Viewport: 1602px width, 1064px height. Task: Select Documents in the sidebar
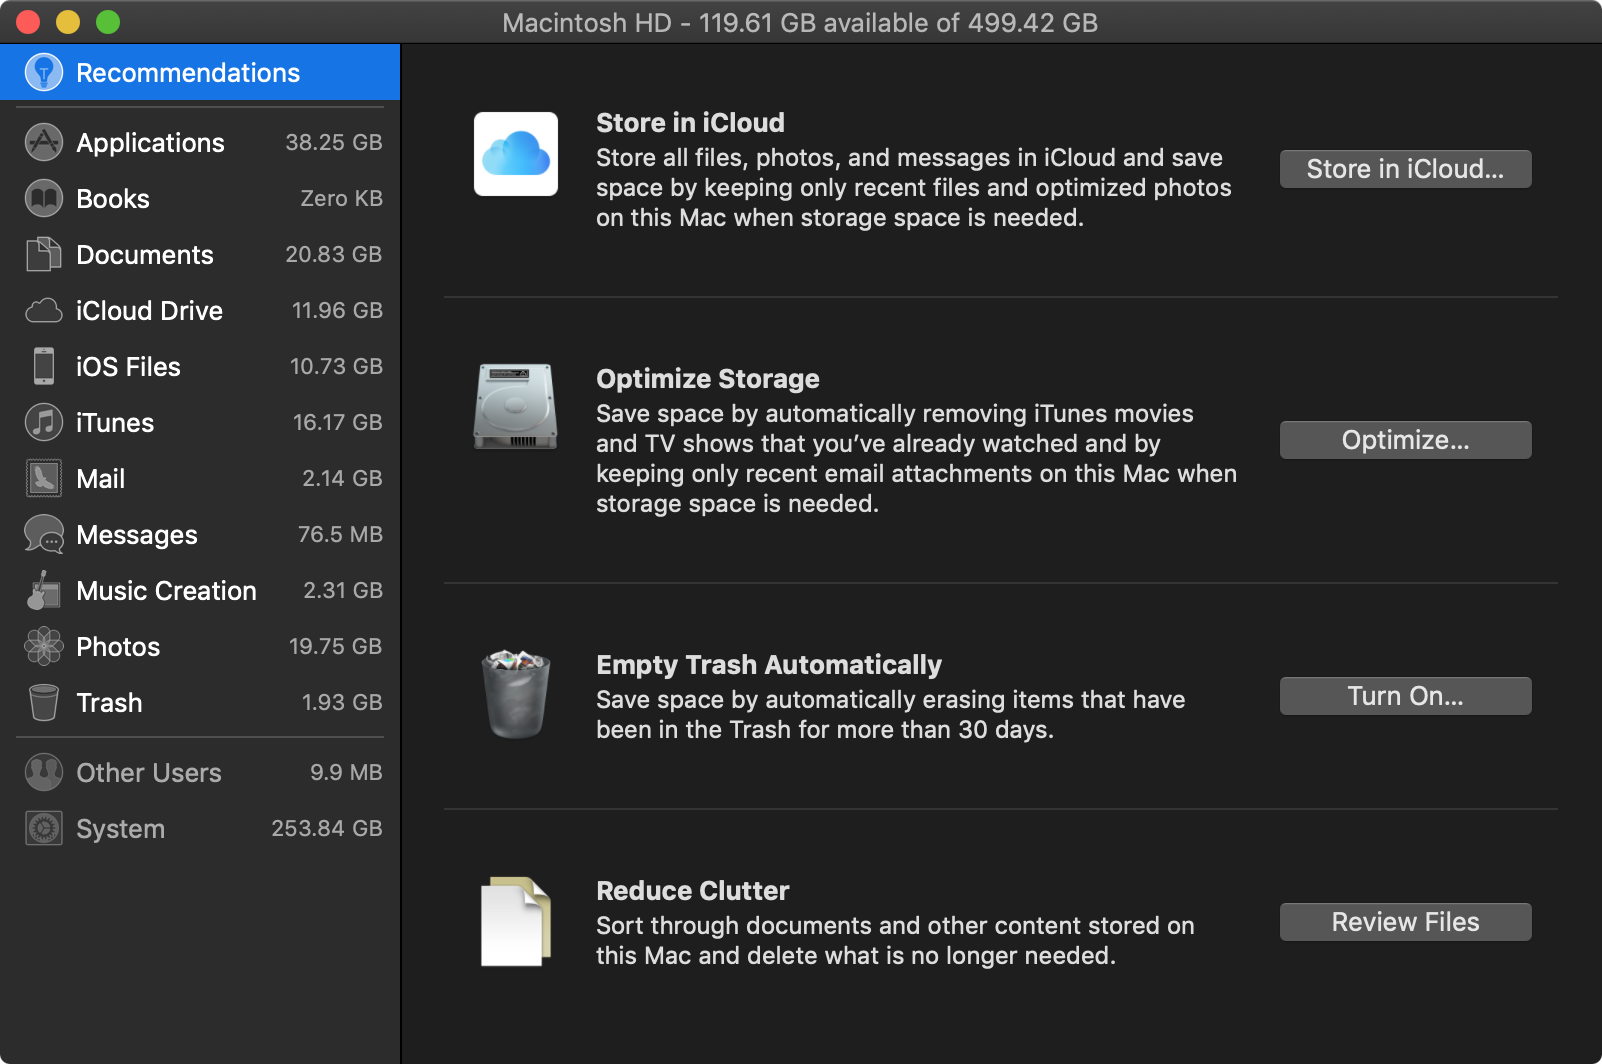[200, 254]
